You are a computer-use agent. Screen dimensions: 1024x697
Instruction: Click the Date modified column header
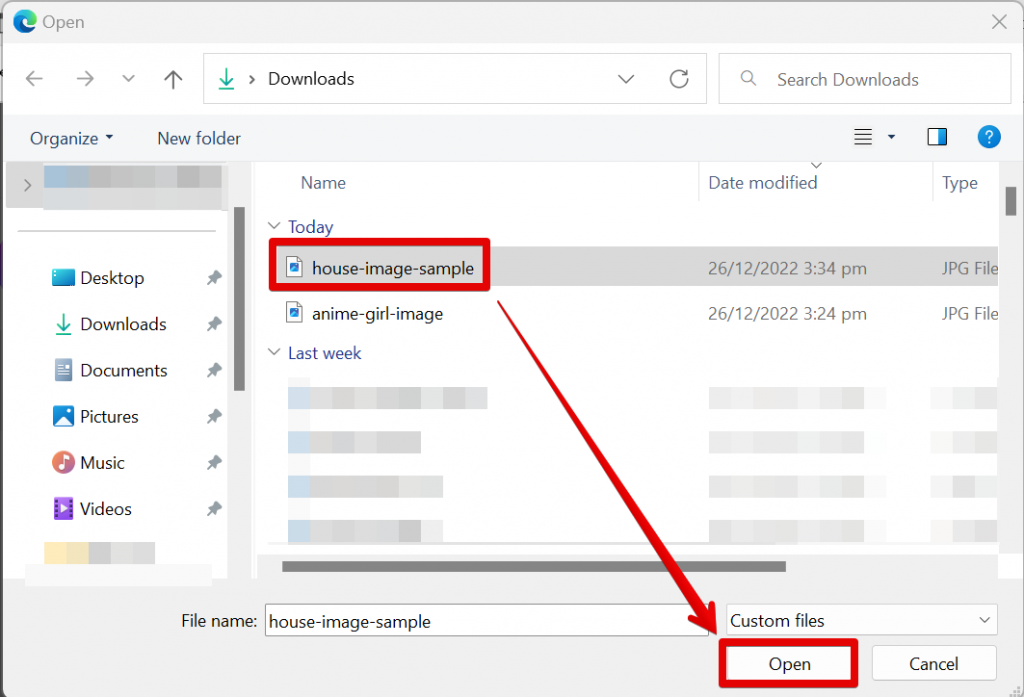click(762, 182)
